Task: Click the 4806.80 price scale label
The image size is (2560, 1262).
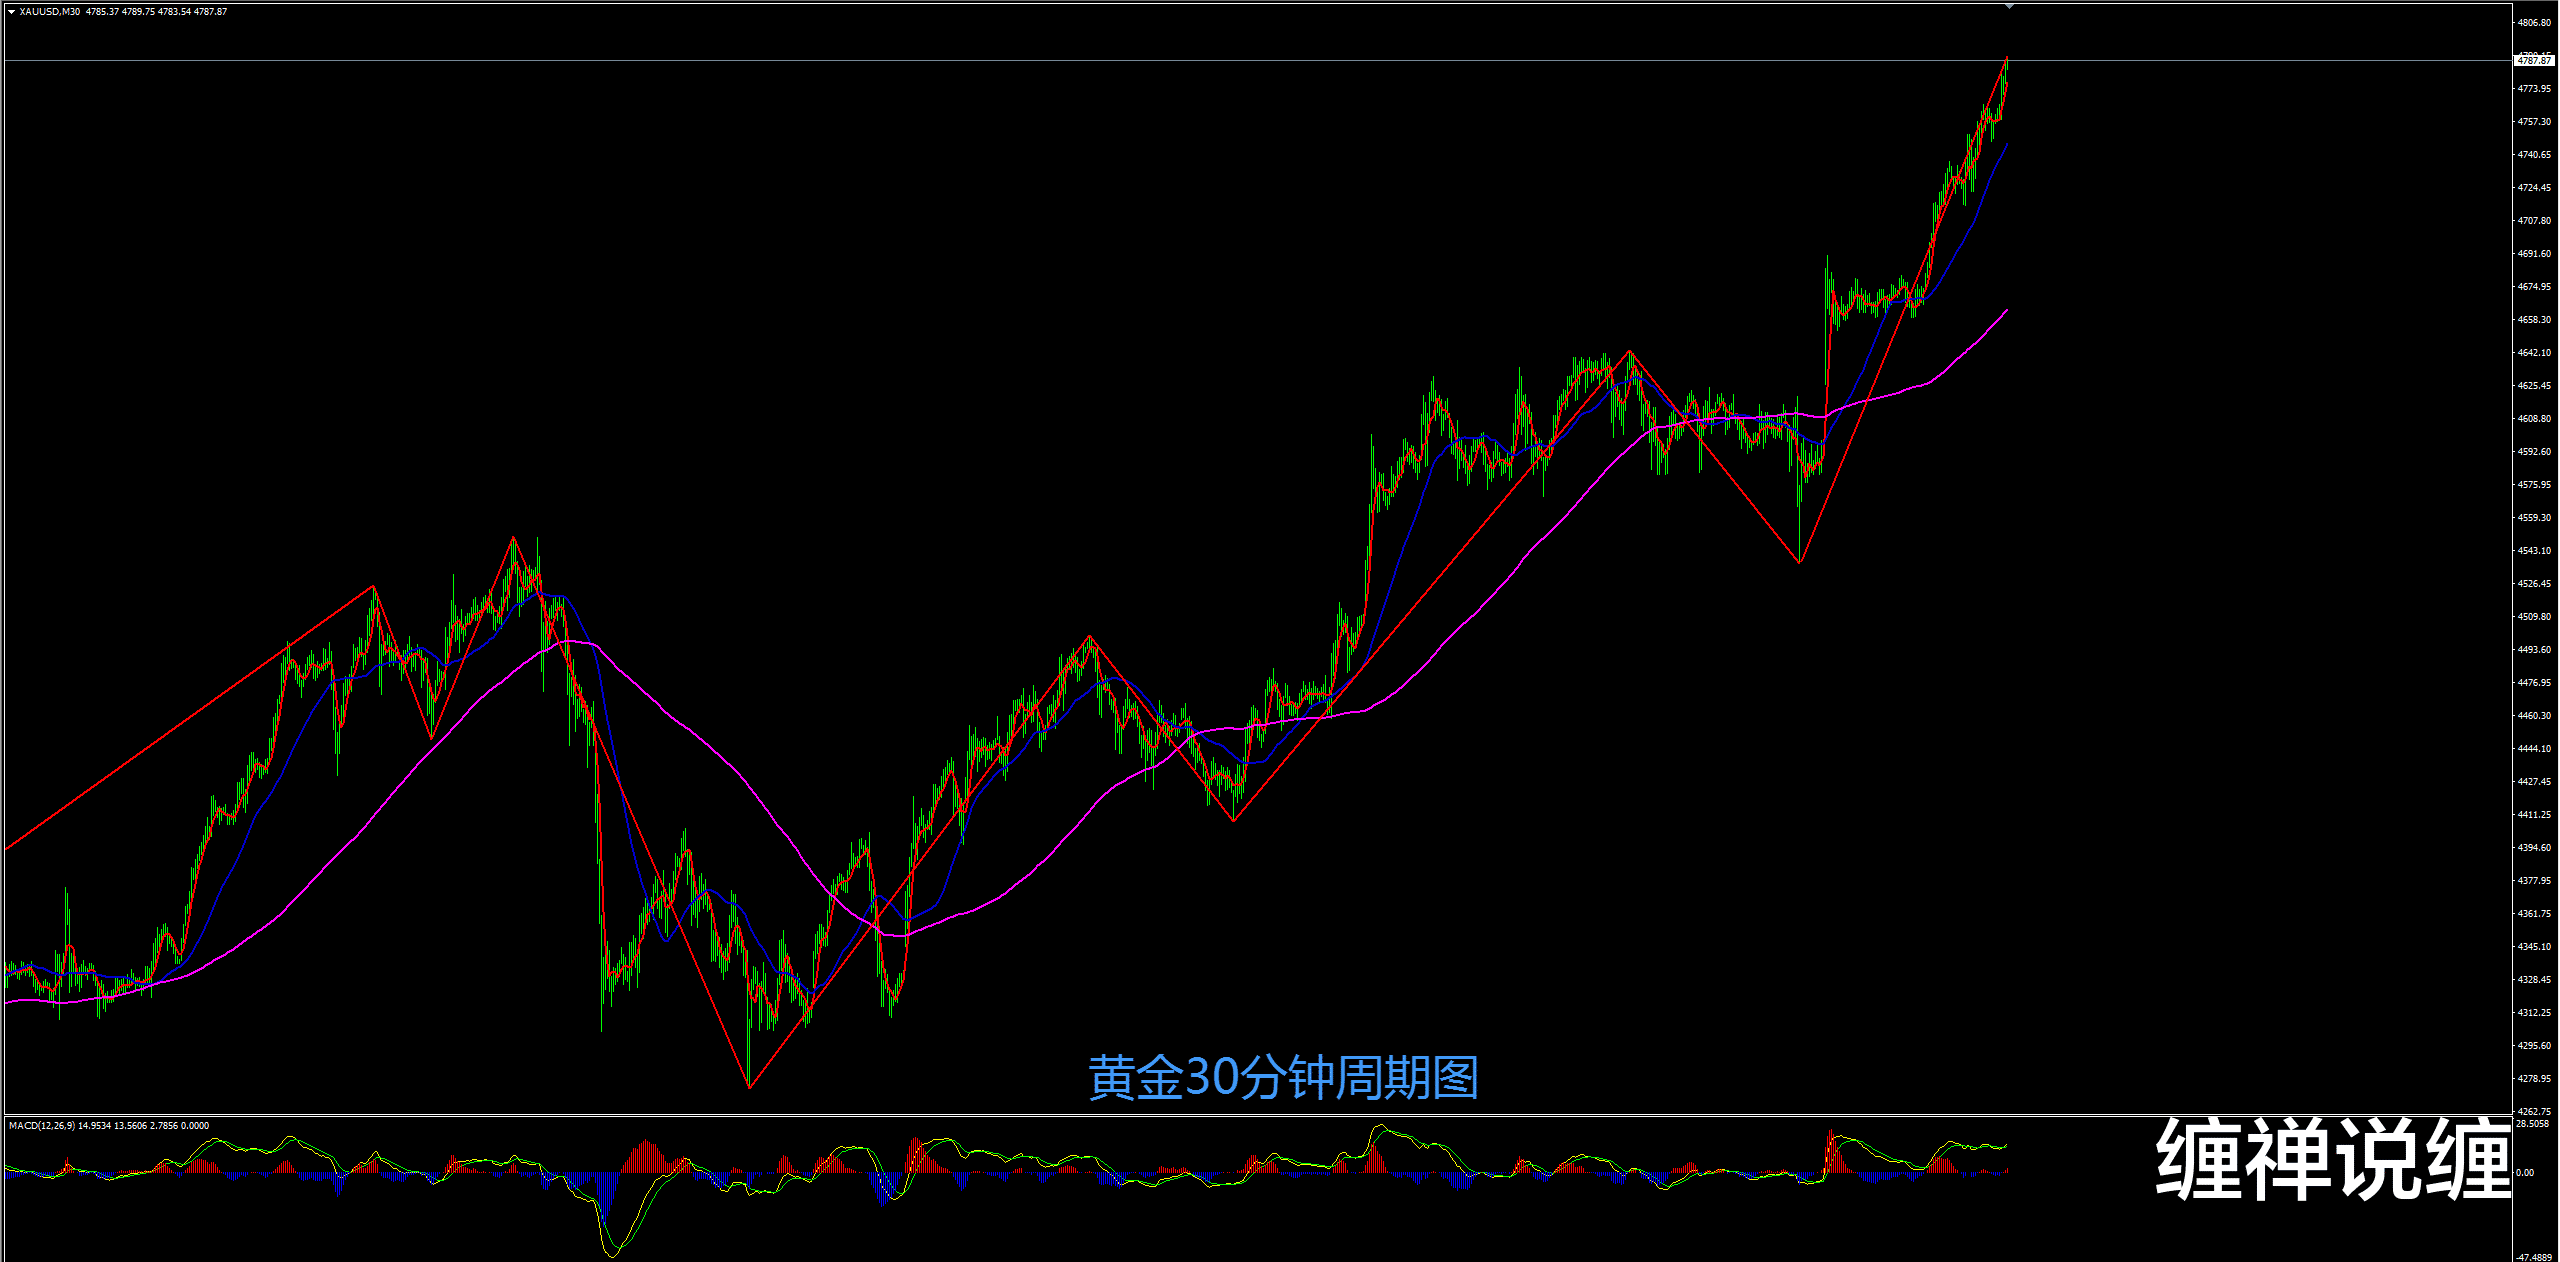Action: pos(2534,22)
